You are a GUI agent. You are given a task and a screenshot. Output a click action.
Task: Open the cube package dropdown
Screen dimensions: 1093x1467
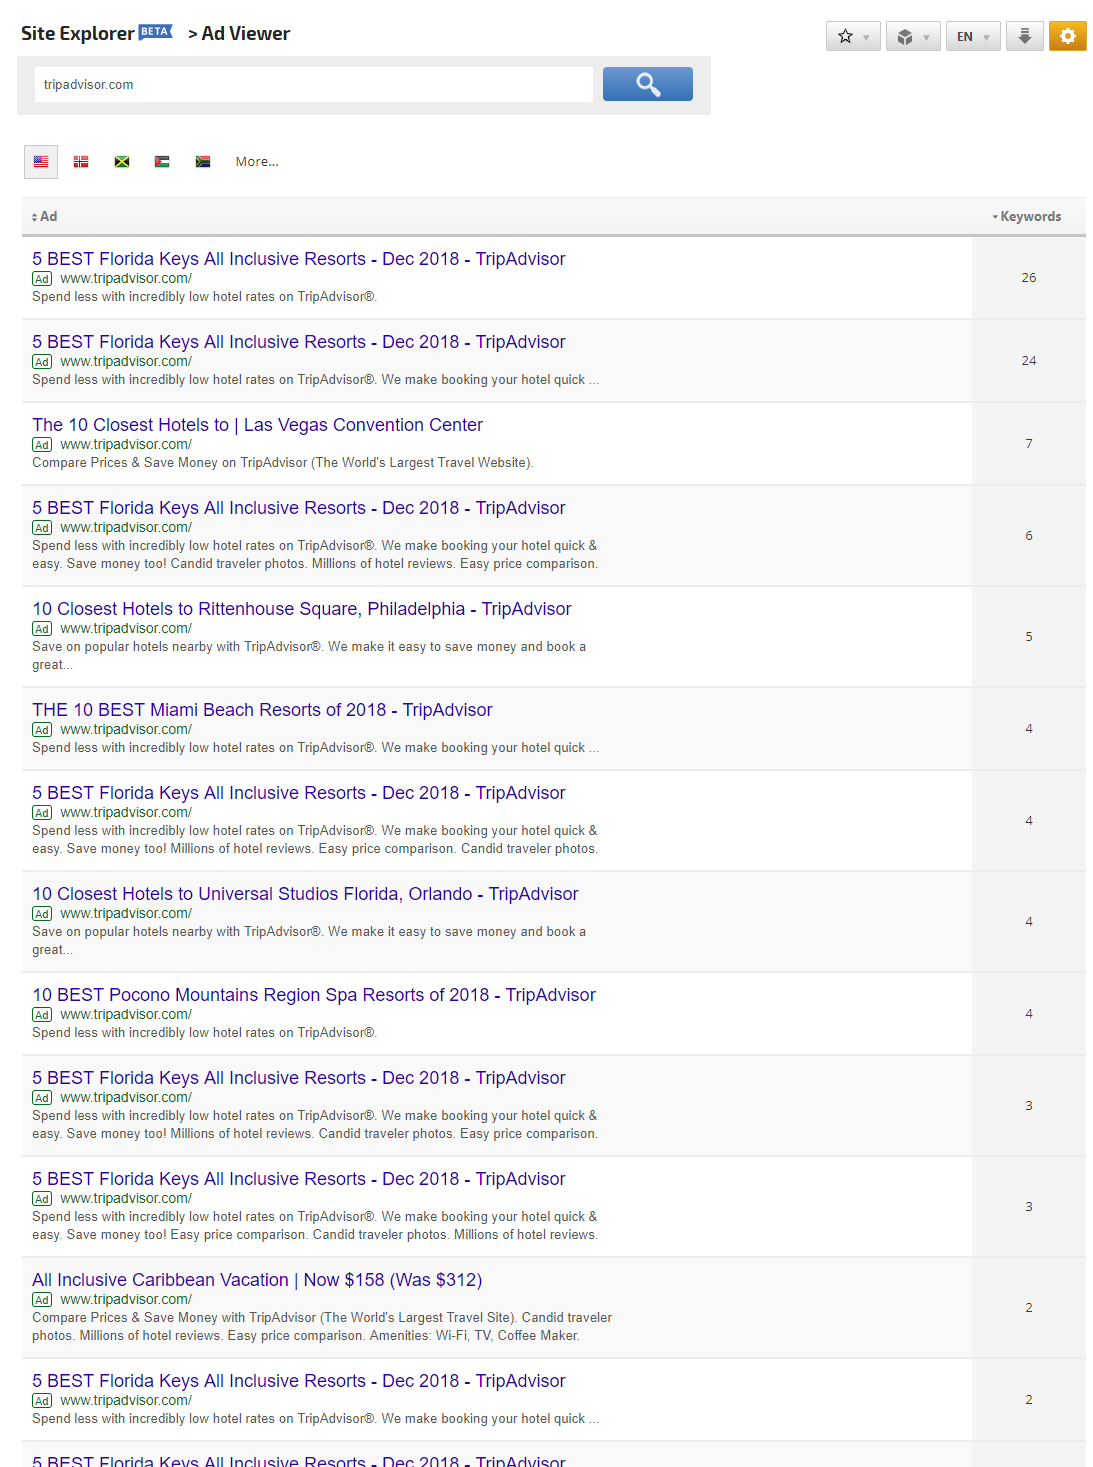click(913, 36)
